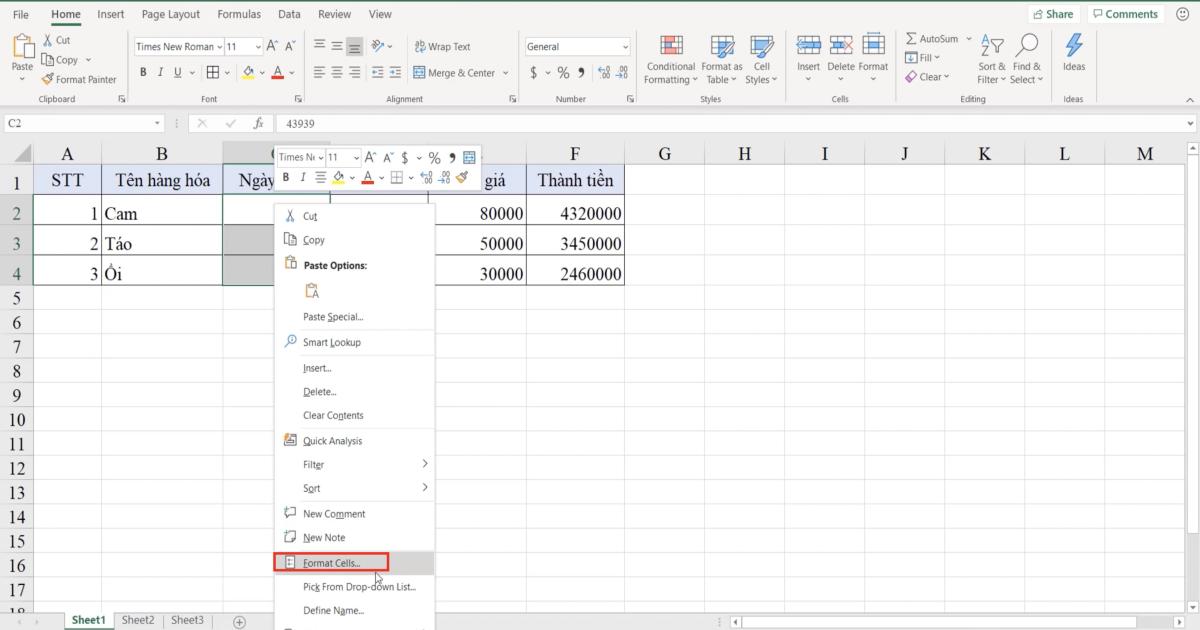Image resolution: width=1200 pixels, height=630 pixels.
Task: Switch to Sheet2
Action: point(137,620)
